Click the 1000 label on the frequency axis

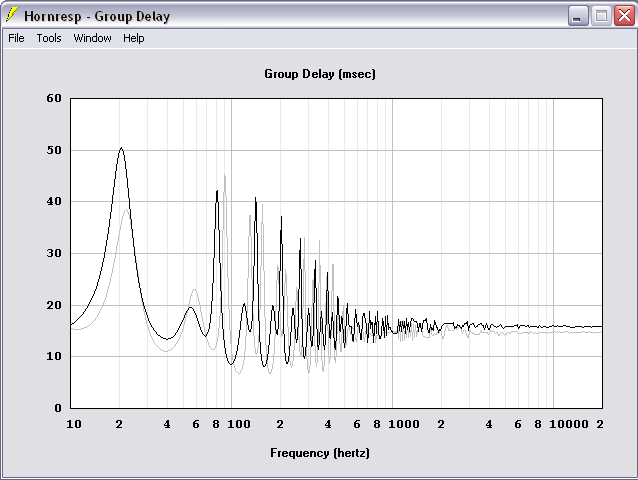[404, 424]
